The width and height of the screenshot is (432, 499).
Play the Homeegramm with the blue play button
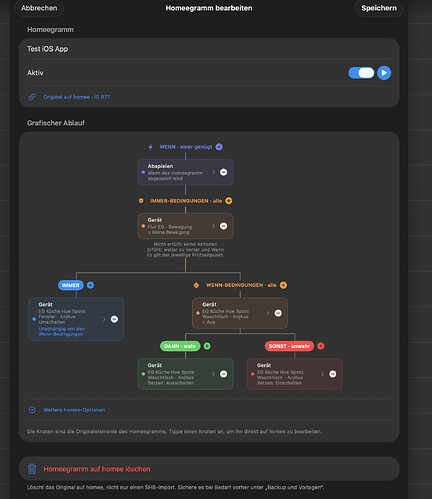(x=384, y=73)
